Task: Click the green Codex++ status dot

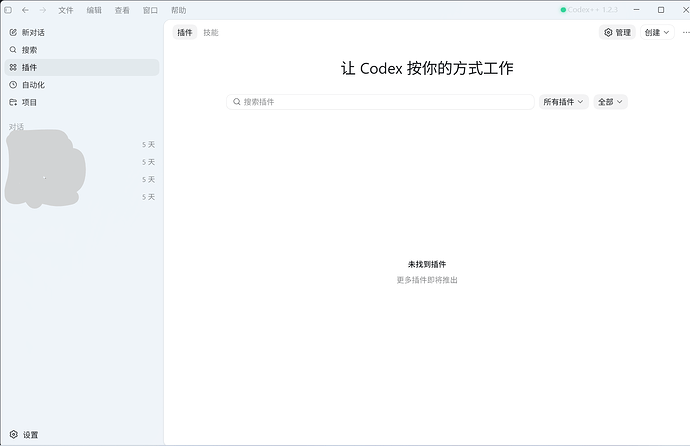Action: (x=563, y=10)
